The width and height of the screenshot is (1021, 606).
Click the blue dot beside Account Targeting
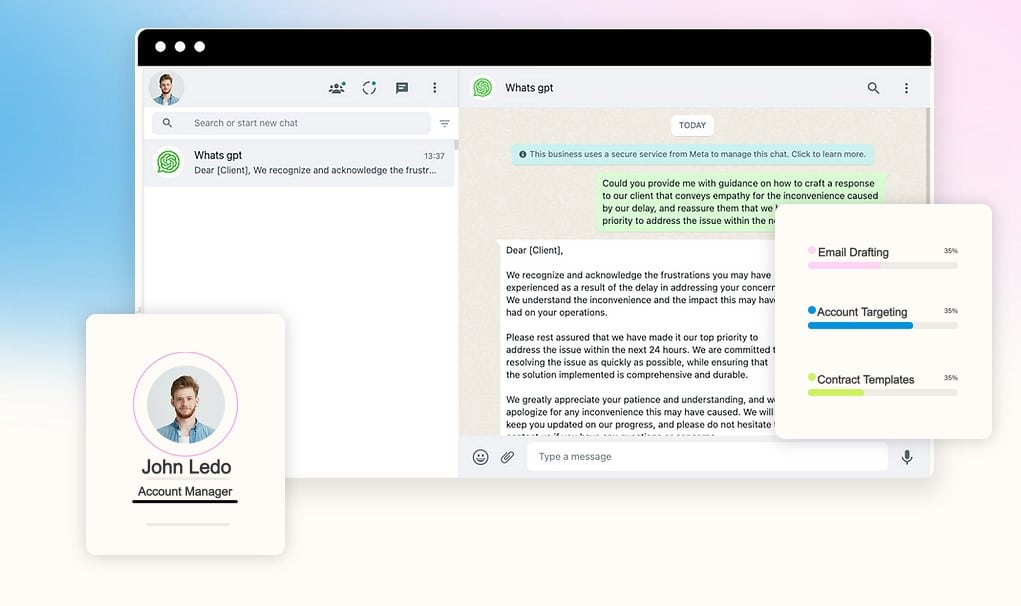pos(811,310)
